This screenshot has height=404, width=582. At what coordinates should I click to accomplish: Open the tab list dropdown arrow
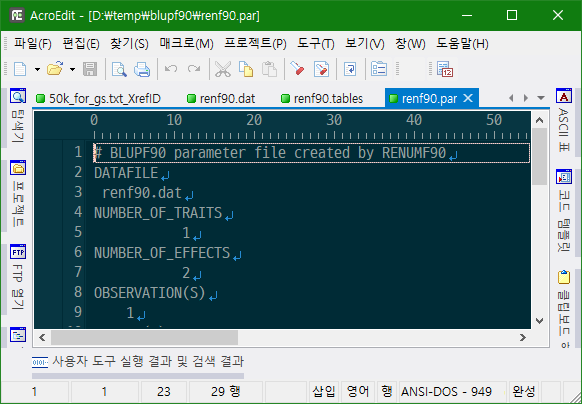(x=541, y=98)
